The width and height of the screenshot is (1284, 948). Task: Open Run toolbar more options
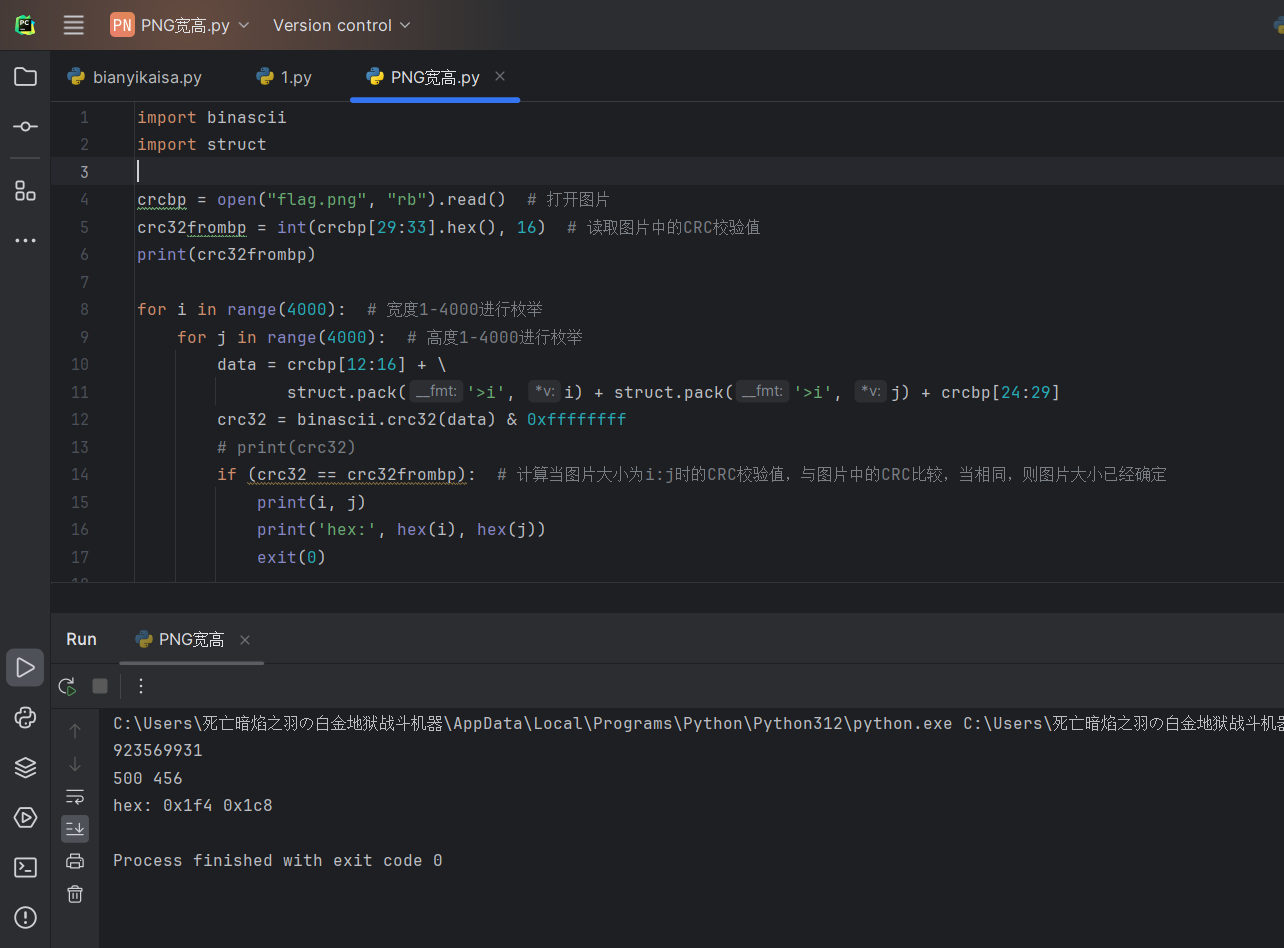click(x=141, y=686)
